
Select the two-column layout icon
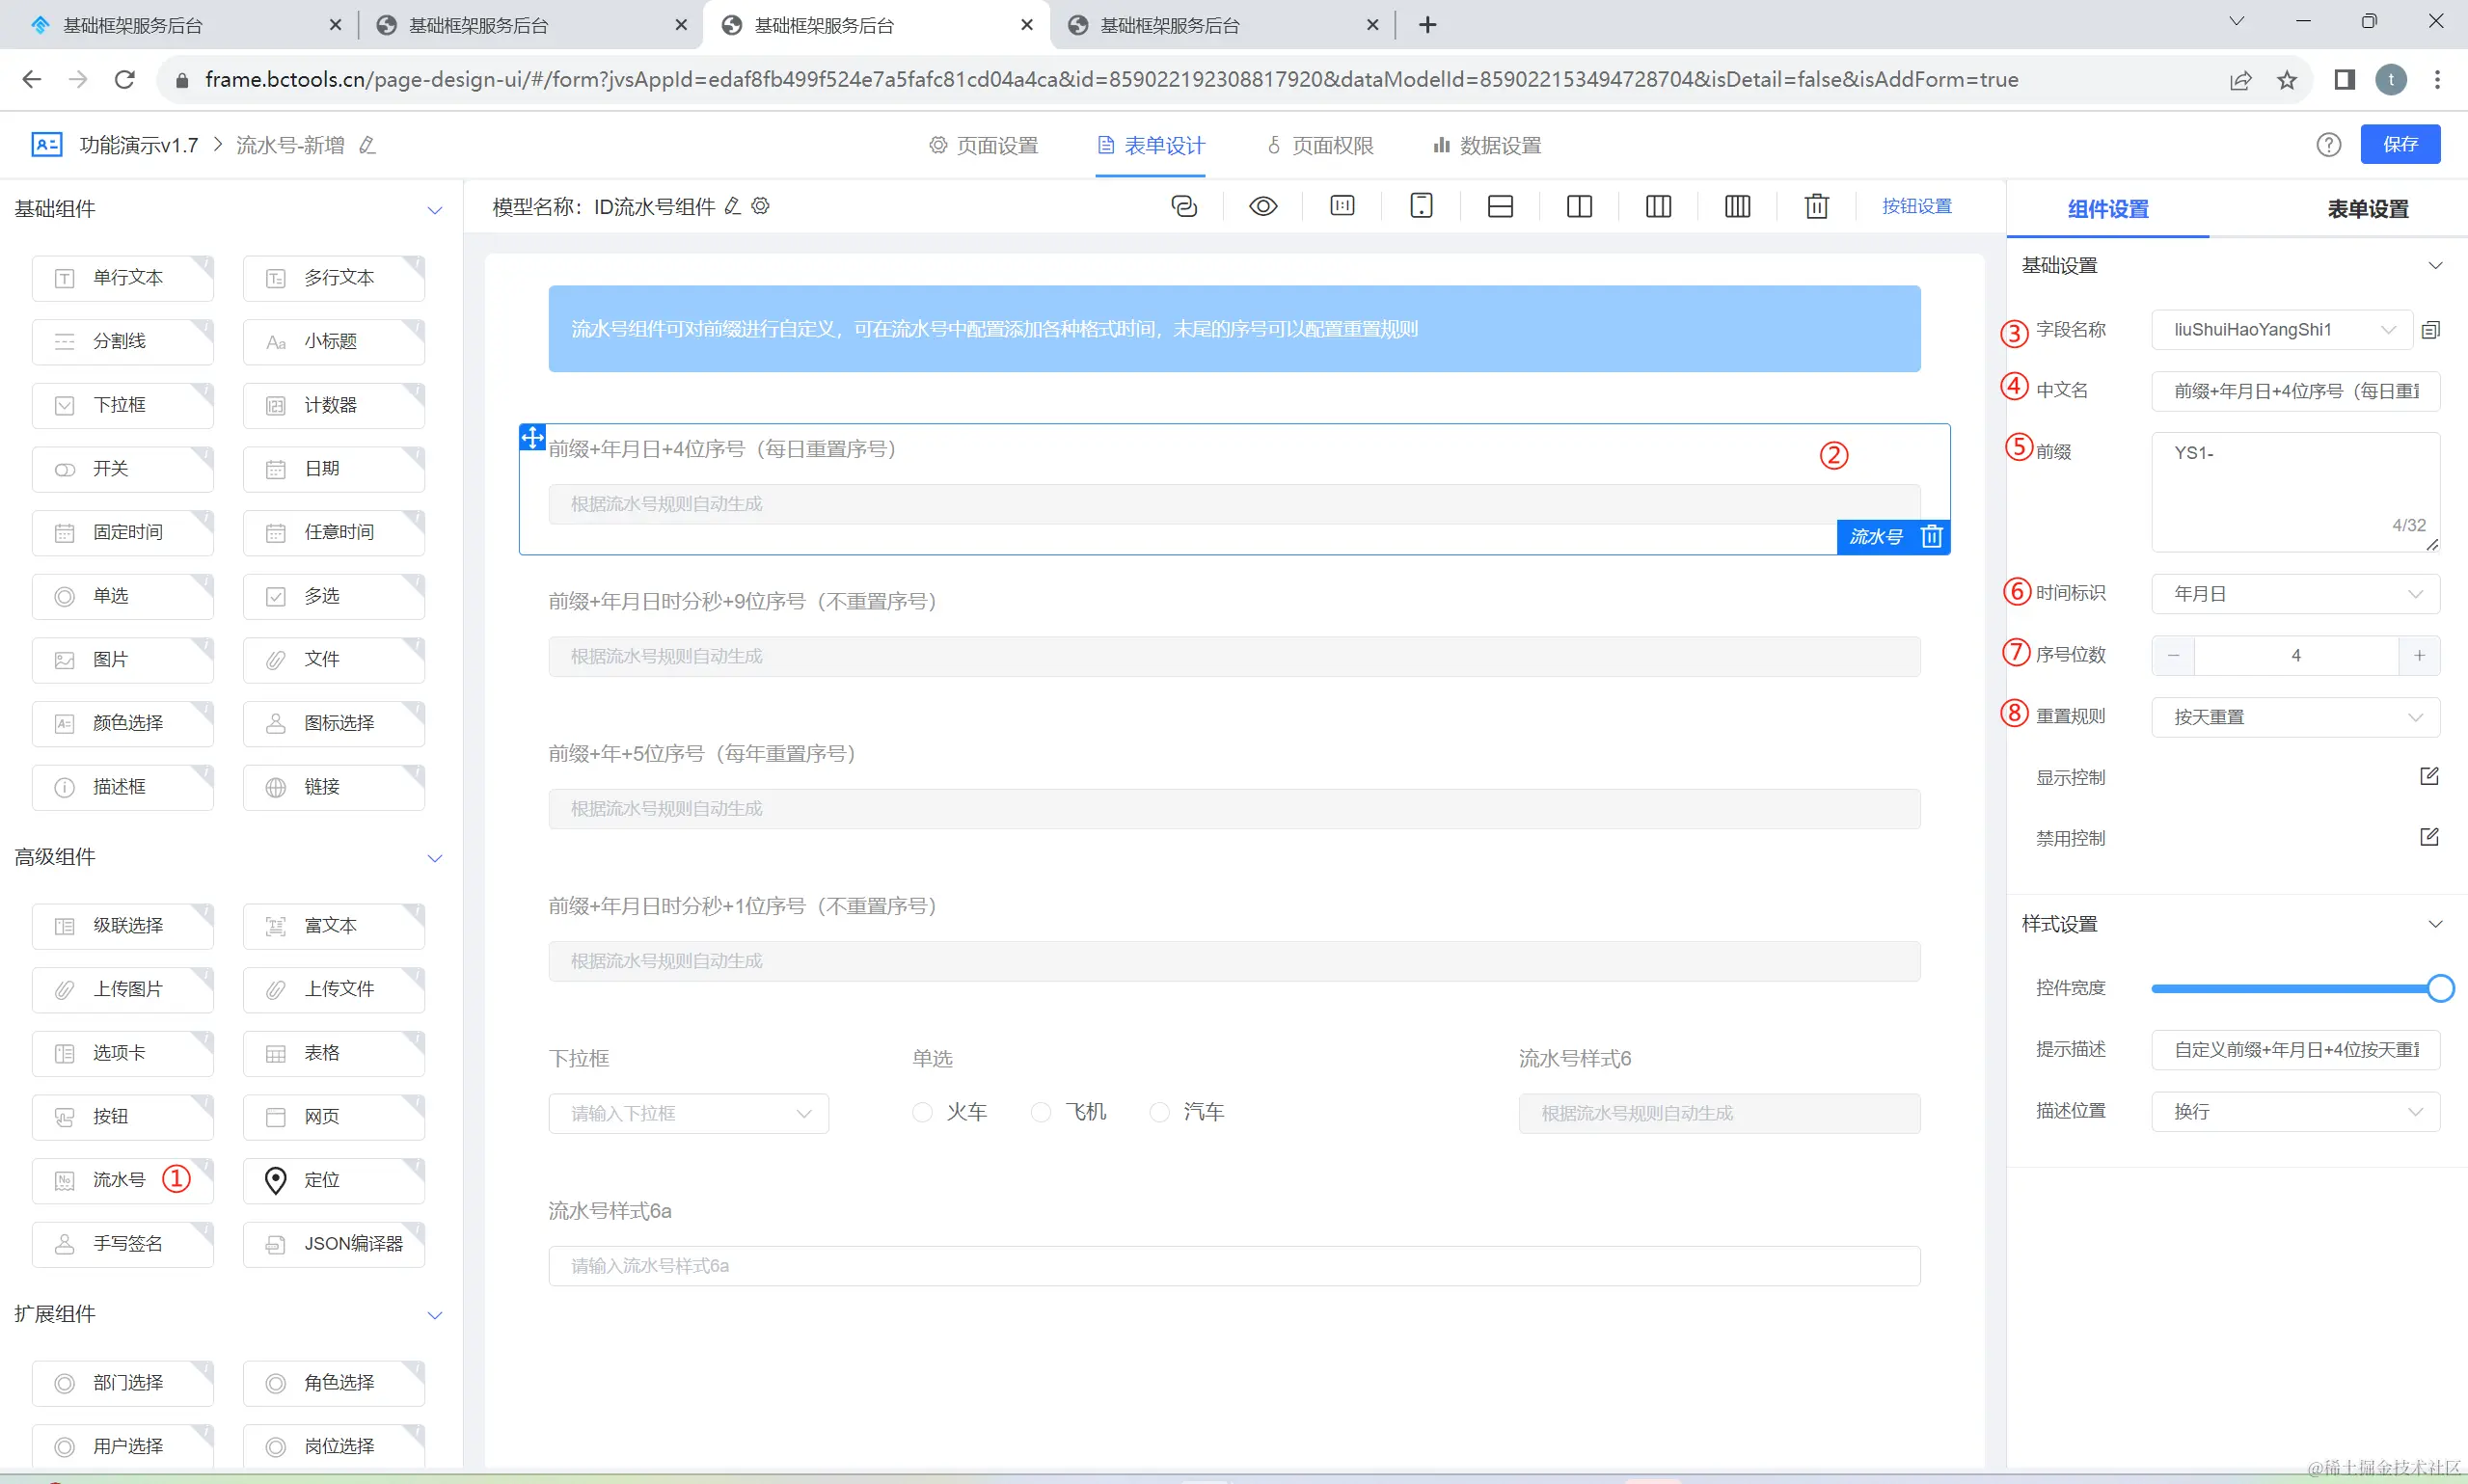point(1579,206)
